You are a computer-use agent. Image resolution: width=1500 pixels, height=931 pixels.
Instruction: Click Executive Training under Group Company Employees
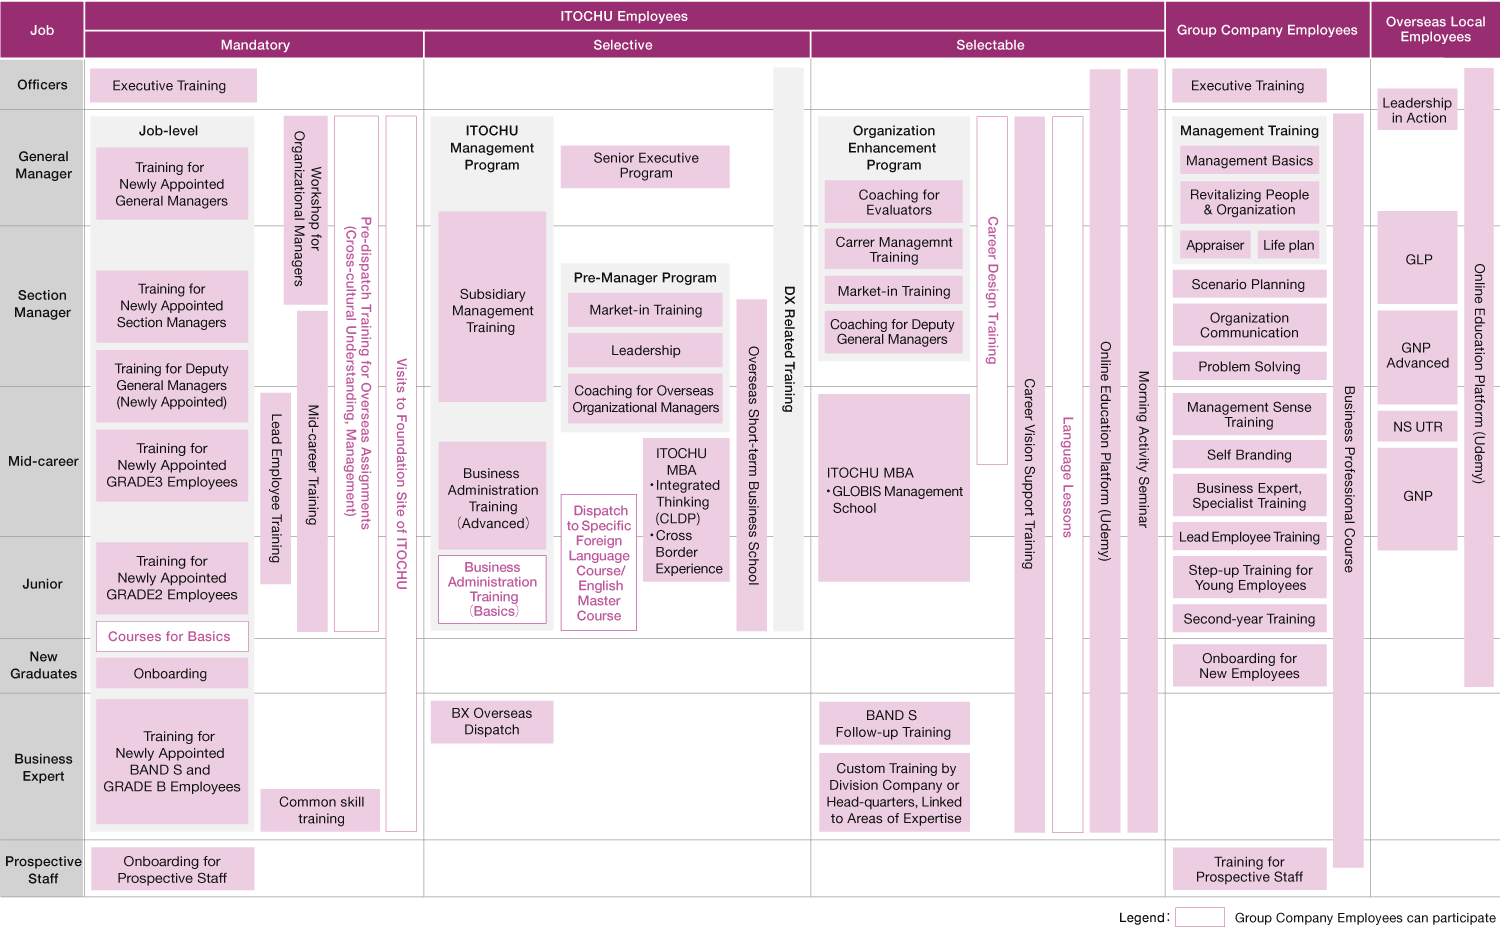click(1249, 86)
